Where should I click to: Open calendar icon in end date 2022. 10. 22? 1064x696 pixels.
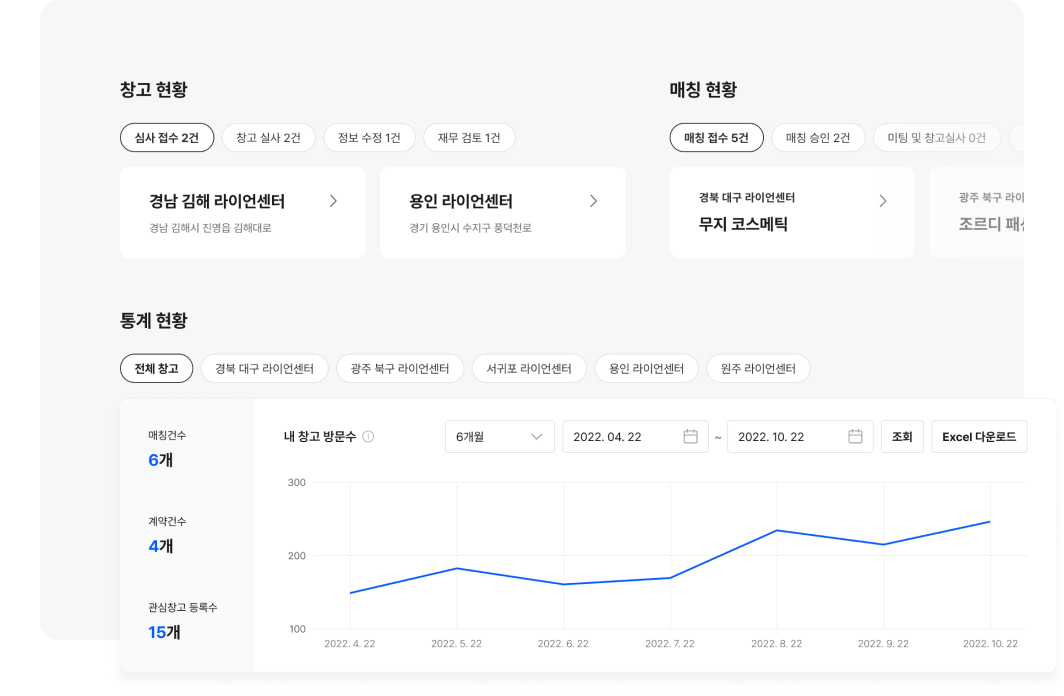pyautogui.click(x=855, y=437)
